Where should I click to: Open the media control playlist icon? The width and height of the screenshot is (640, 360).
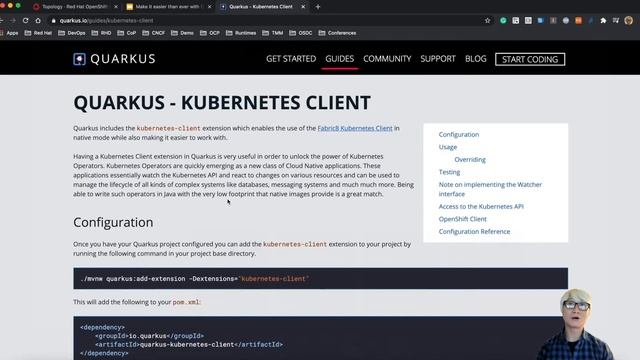[616, 20]
